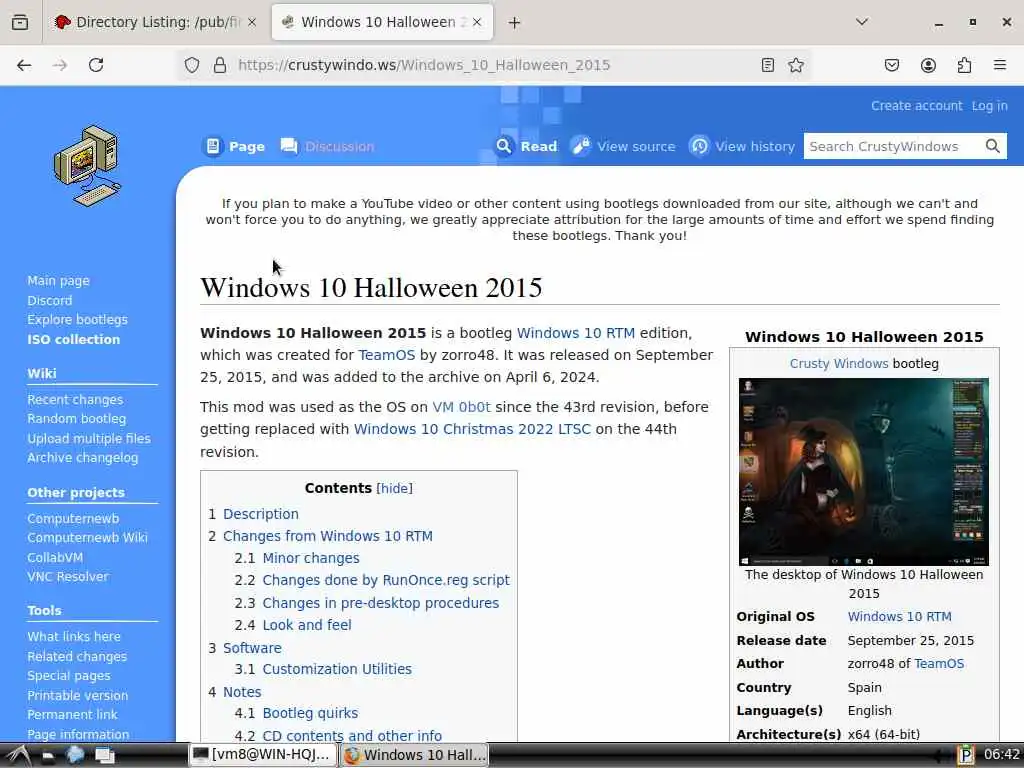The height and width of the screenshot is (768, 1024).
Task: Click the search magnifier button
Action: click(993, 146)
